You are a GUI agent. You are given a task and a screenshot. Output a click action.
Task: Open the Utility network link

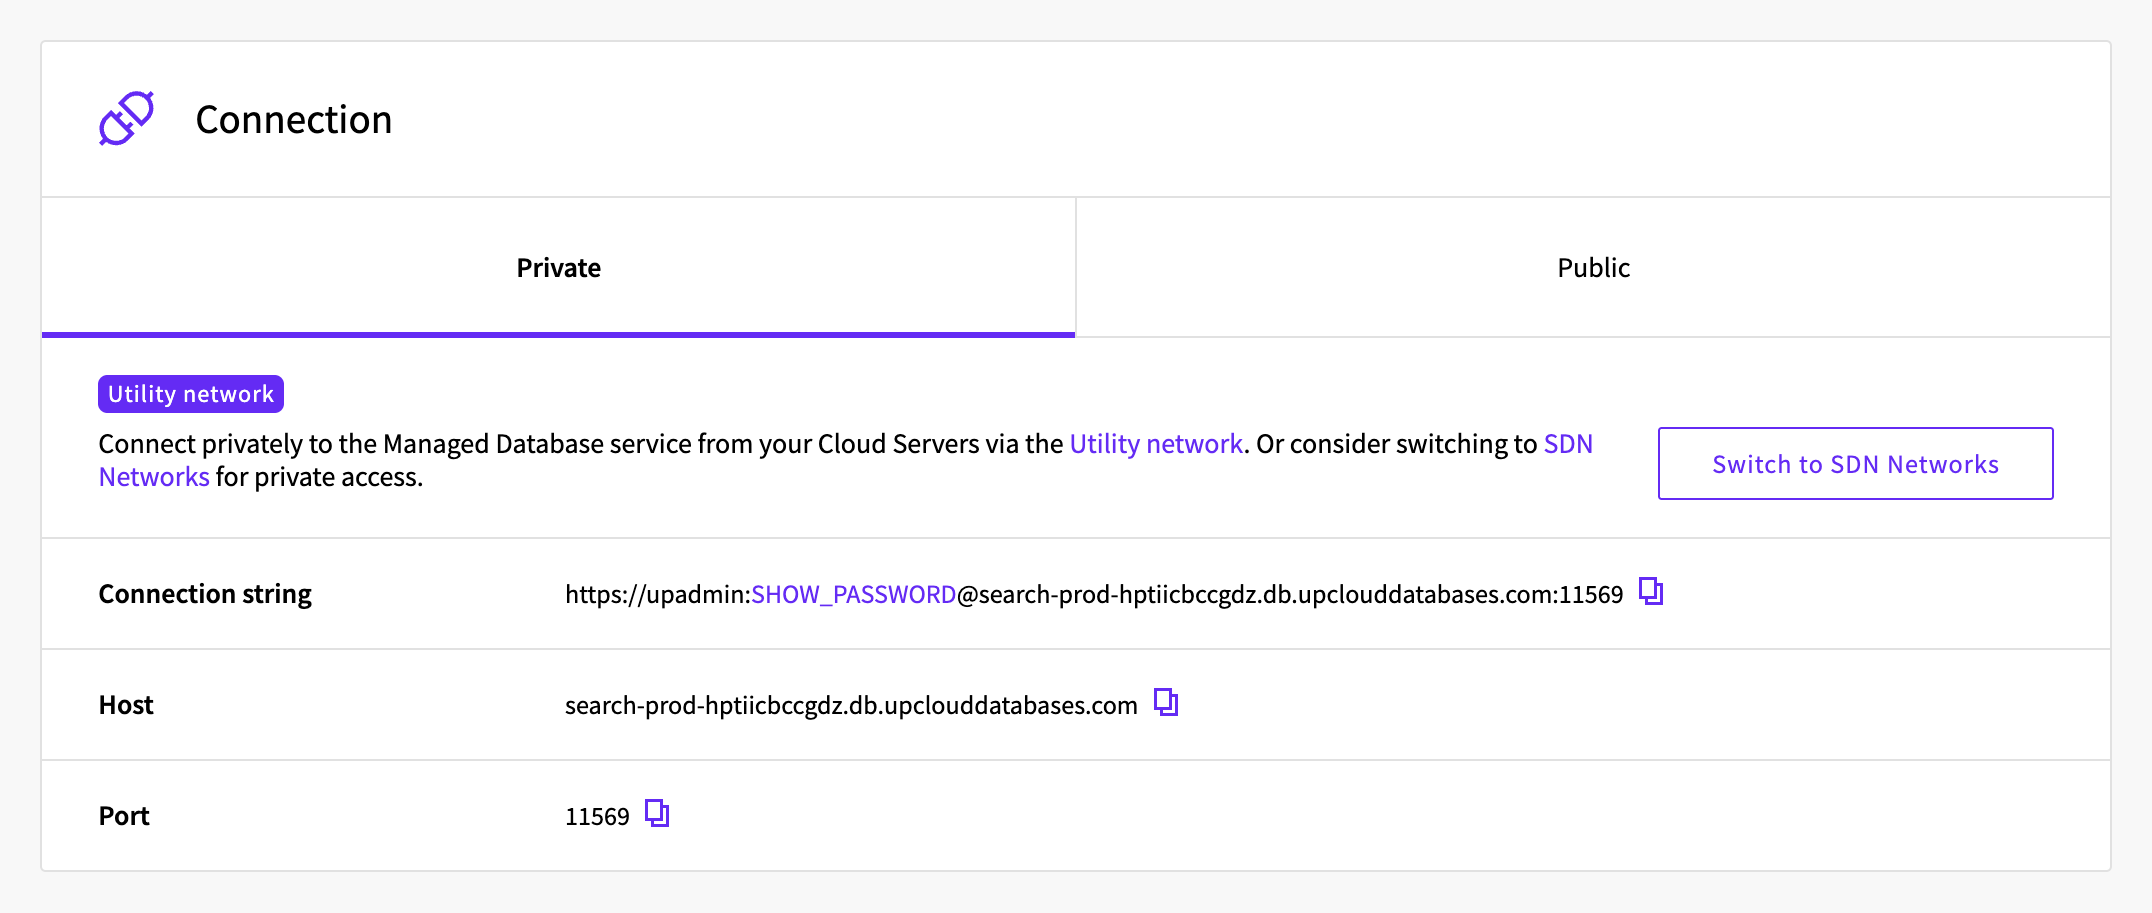click(x=1156, y=444)
